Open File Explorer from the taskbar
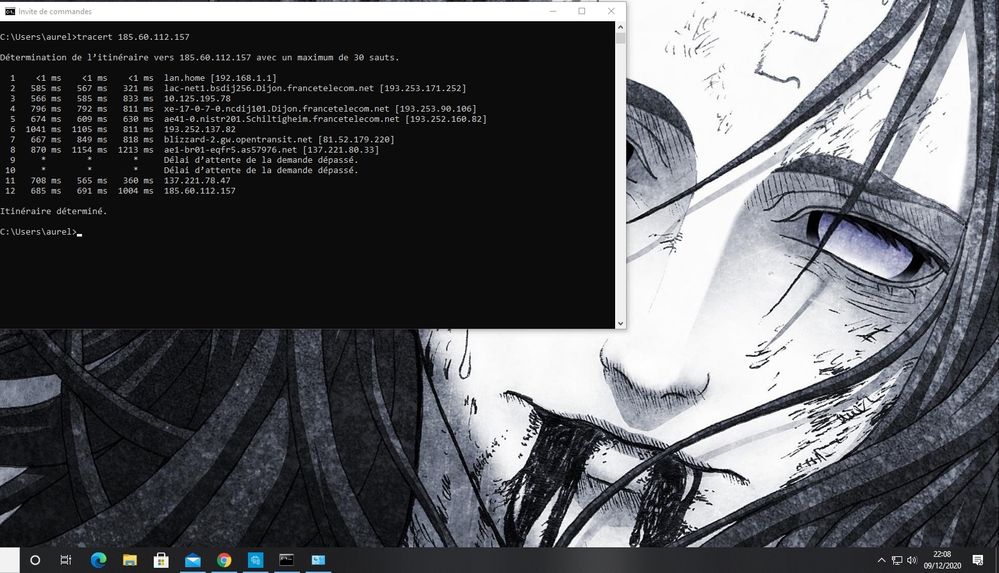The height and width of the screenshot is (573, 999). (129, 560)
